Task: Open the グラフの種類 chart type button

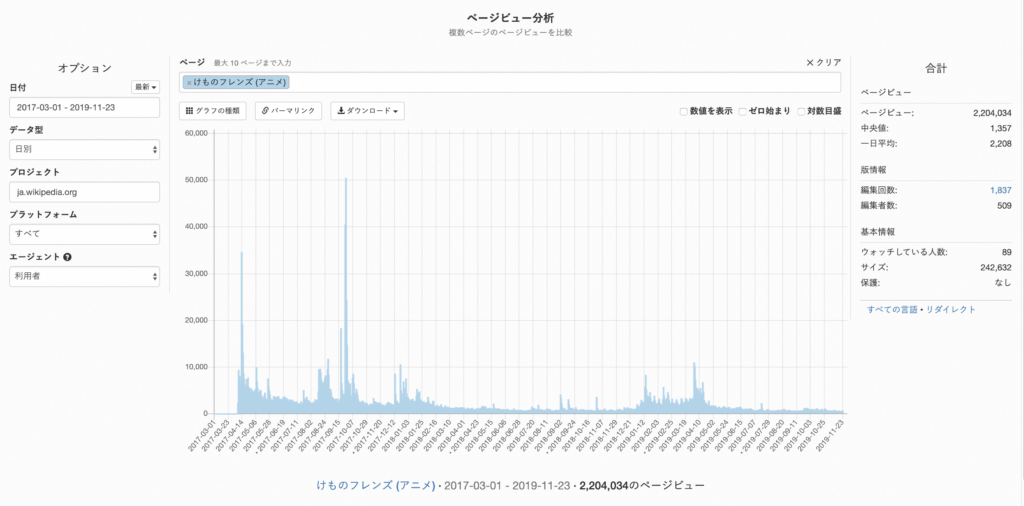Action: 213,111
